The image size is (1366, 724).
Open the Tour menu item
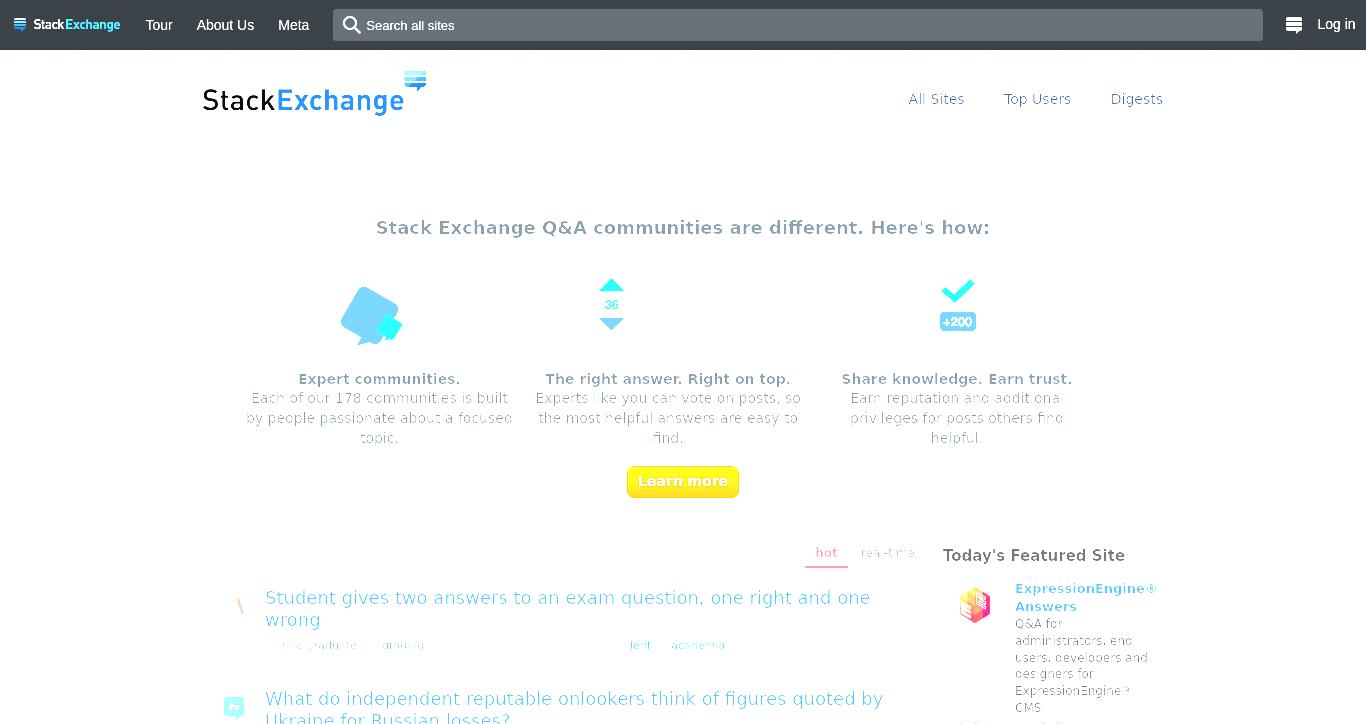tap(159, 25)
